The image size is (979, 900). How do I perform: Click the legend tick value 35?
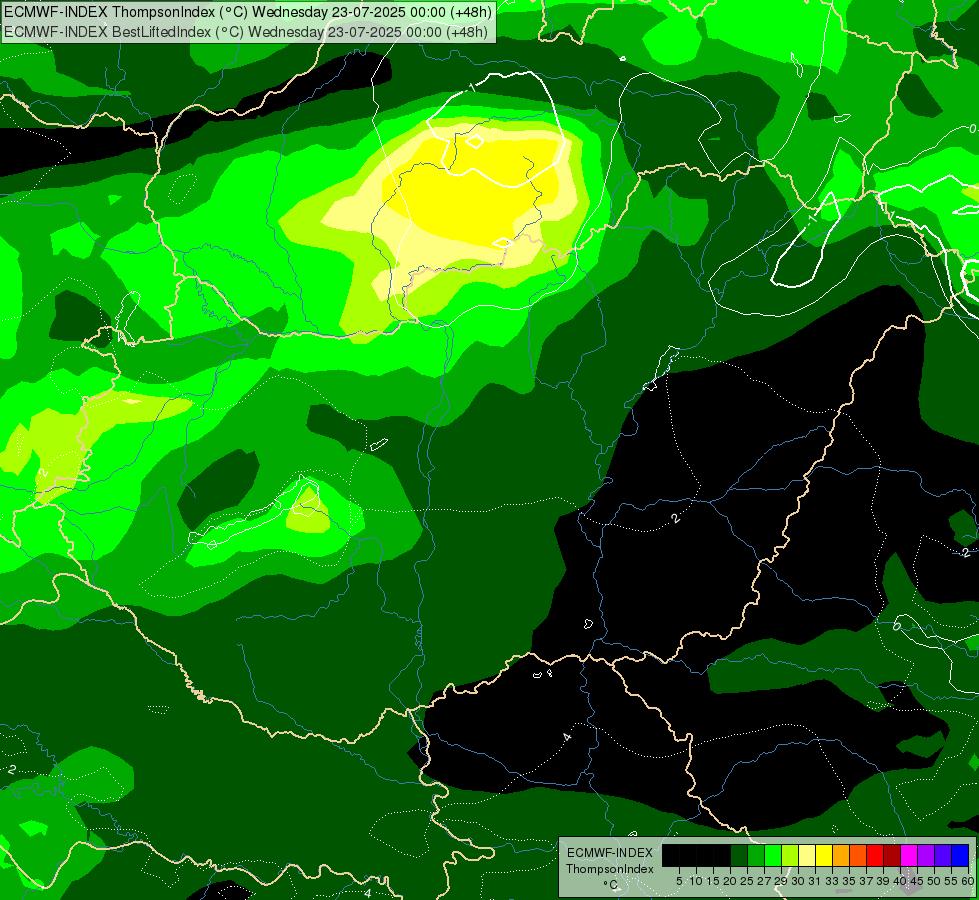pos(849,881)
